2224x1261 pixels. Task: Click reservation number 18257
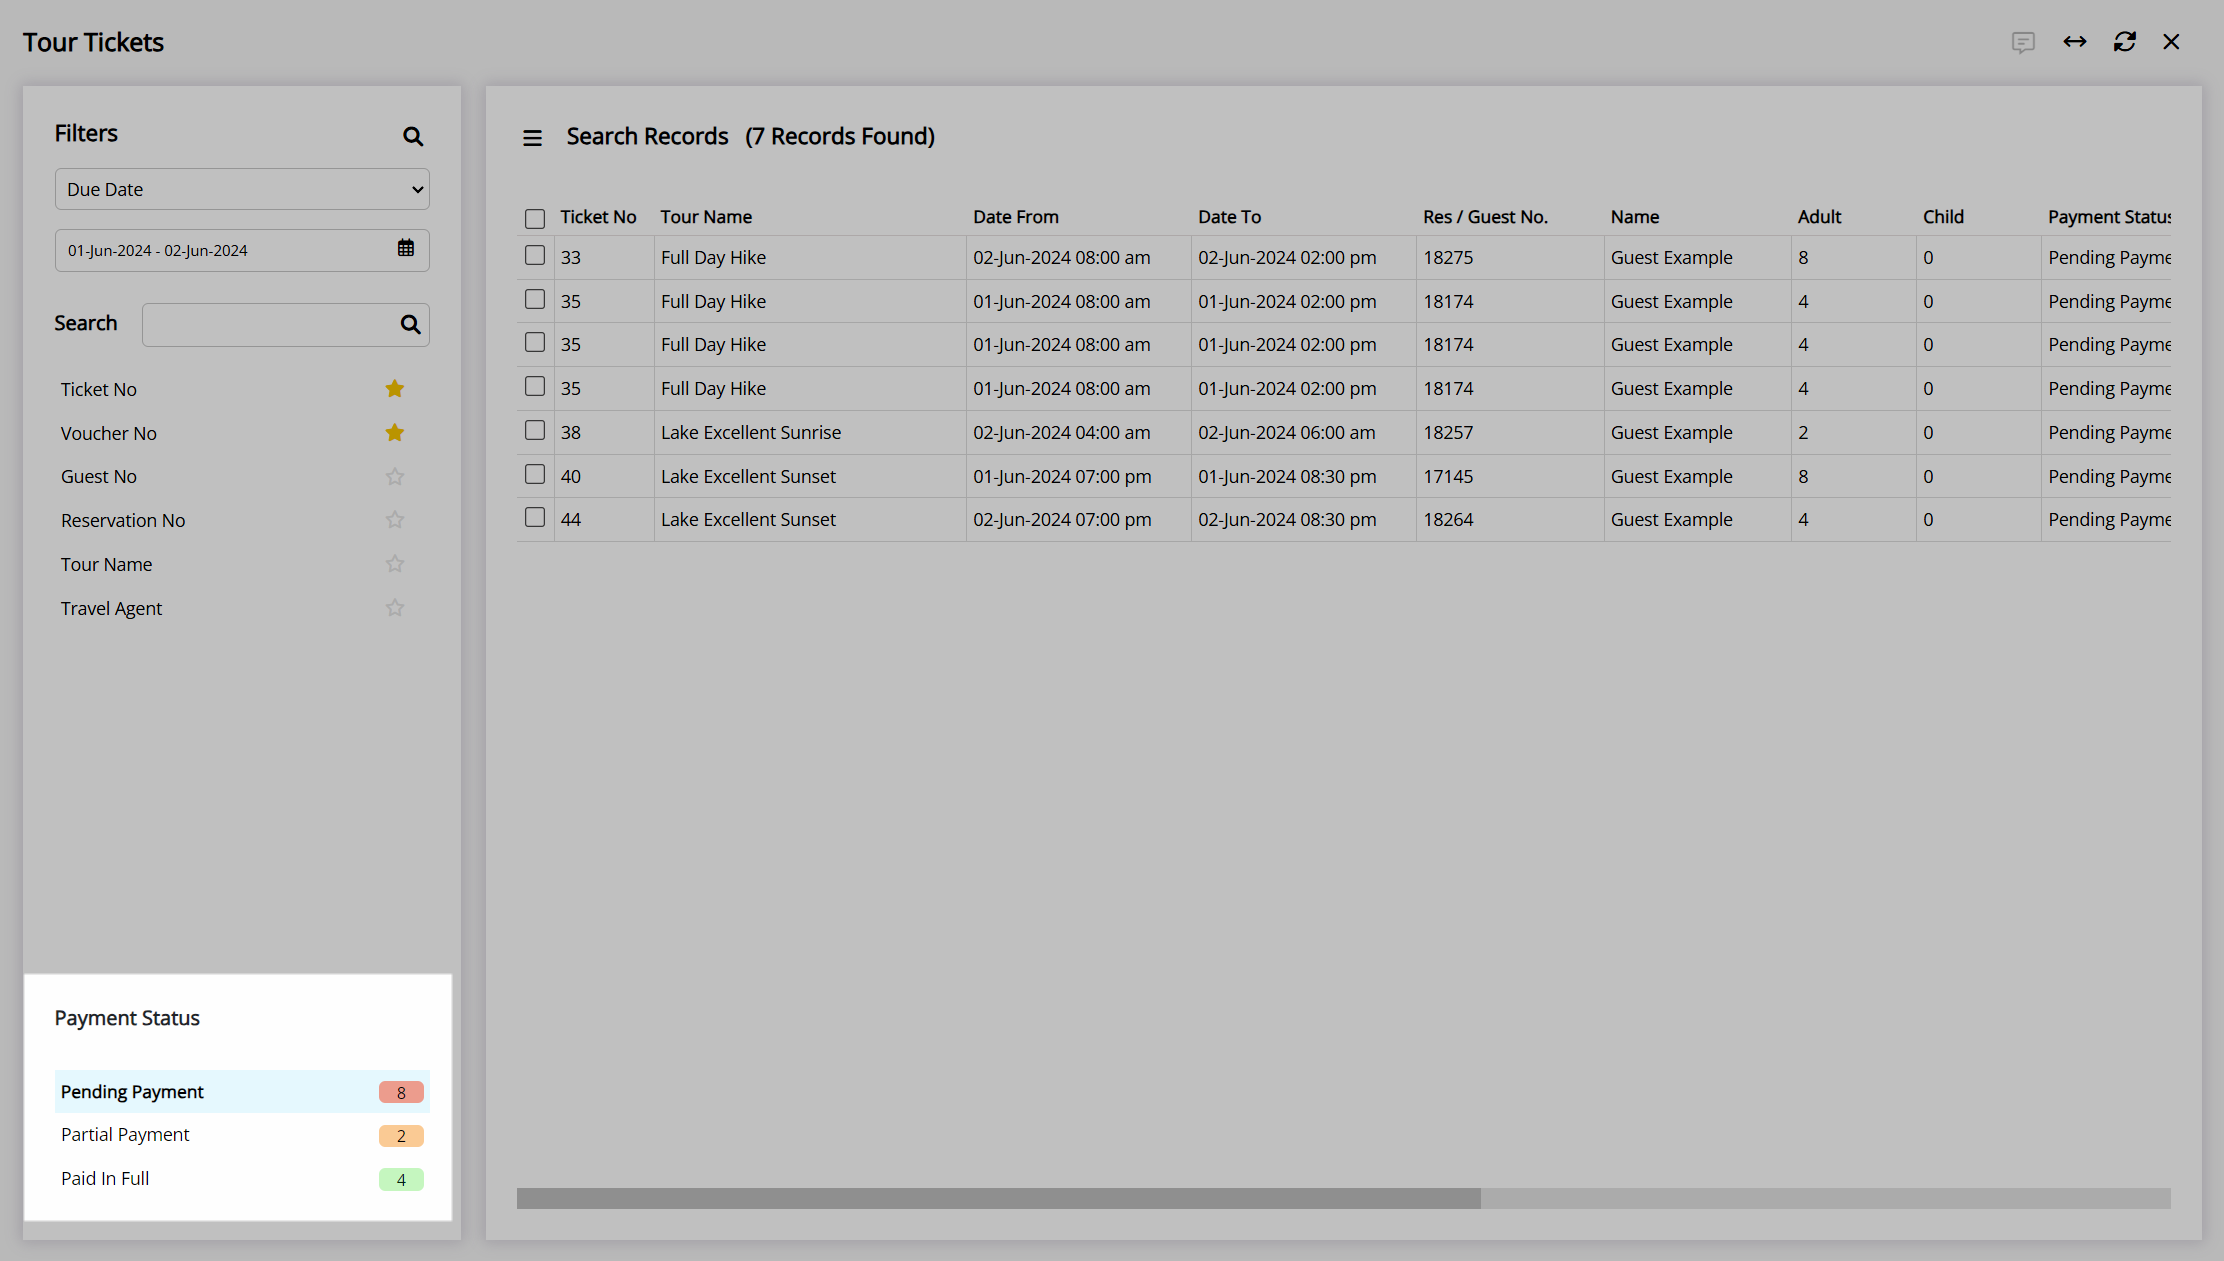click(x=1448, y=432)
